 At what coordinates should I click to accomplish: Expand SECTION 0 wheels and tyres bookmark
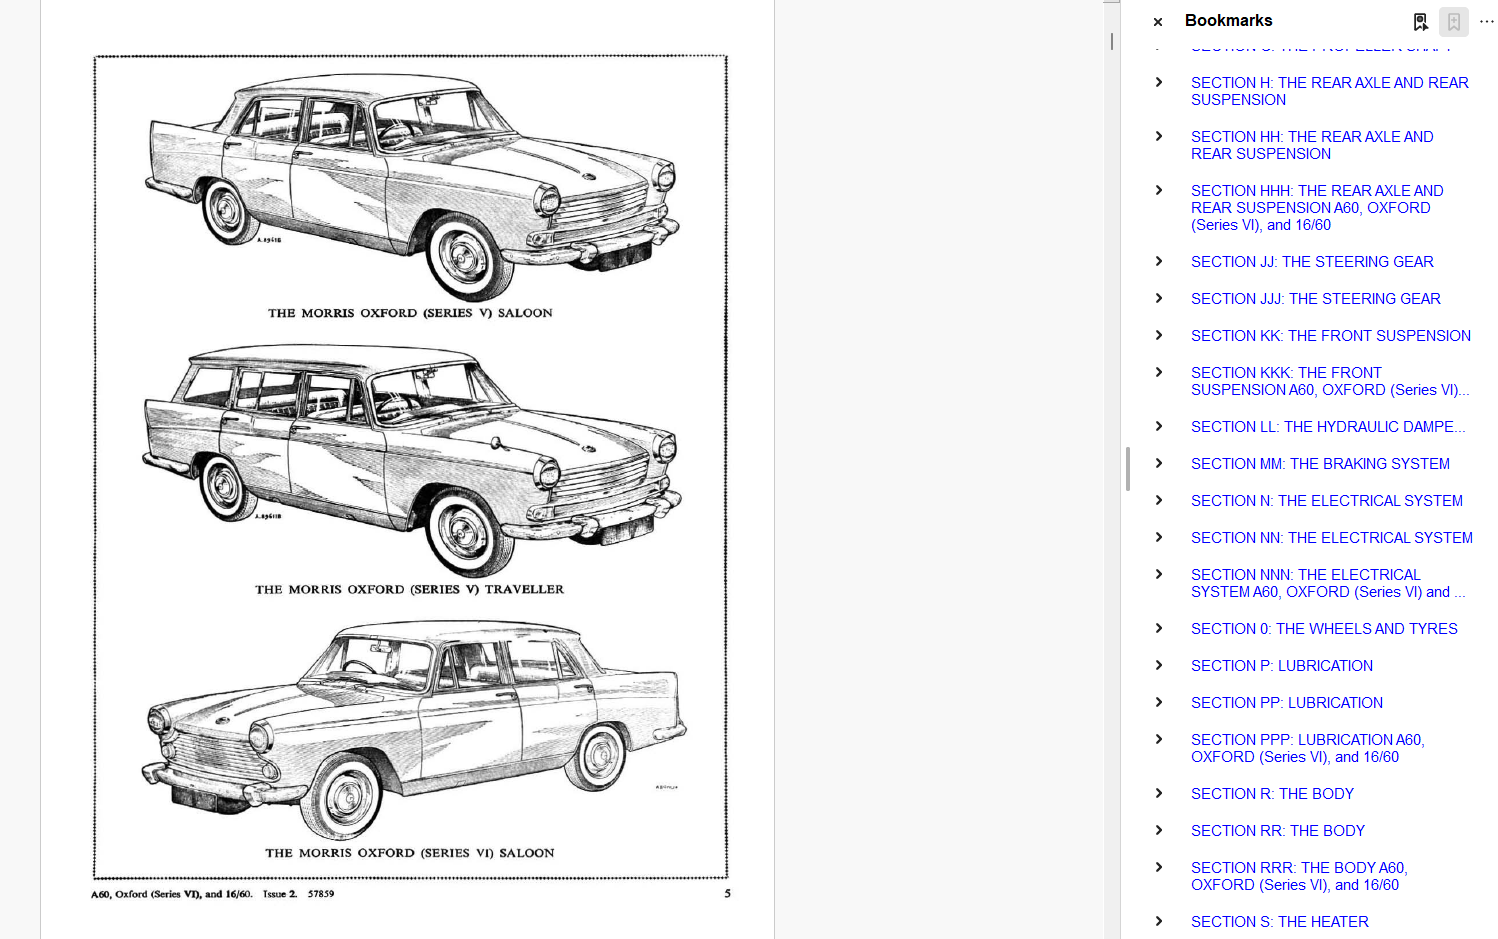point(1159,628)
